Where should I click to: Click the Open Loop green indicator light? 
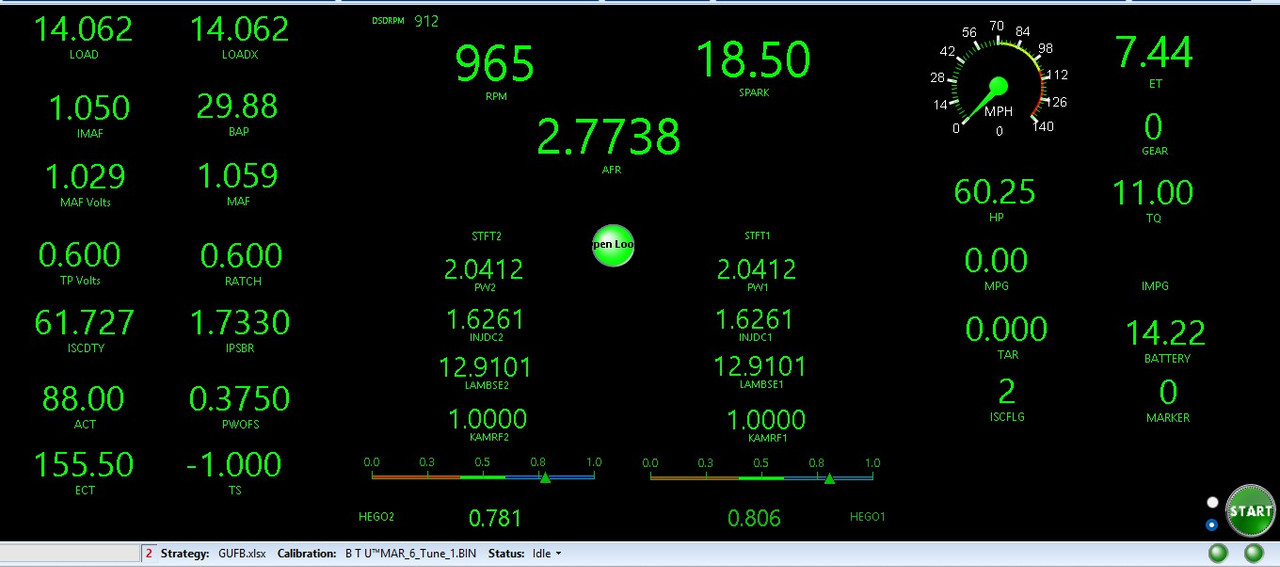point(613,245)
